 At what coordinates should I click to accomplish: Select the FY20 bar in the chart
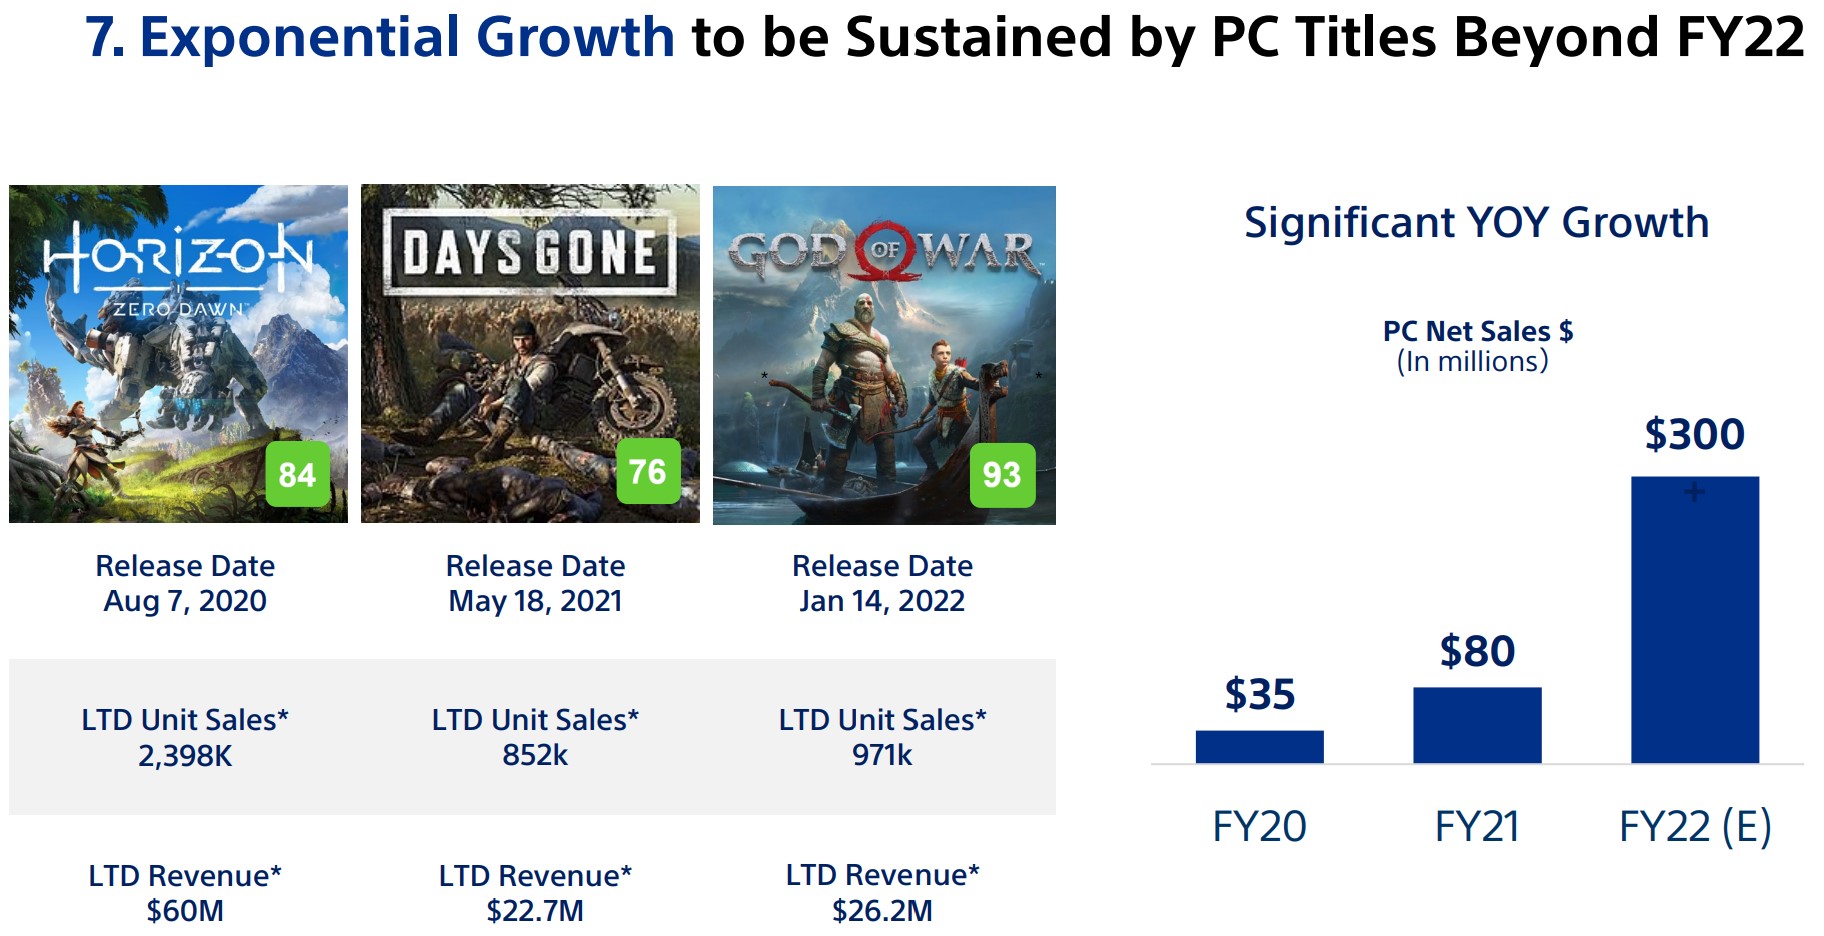click(1259, 747)
